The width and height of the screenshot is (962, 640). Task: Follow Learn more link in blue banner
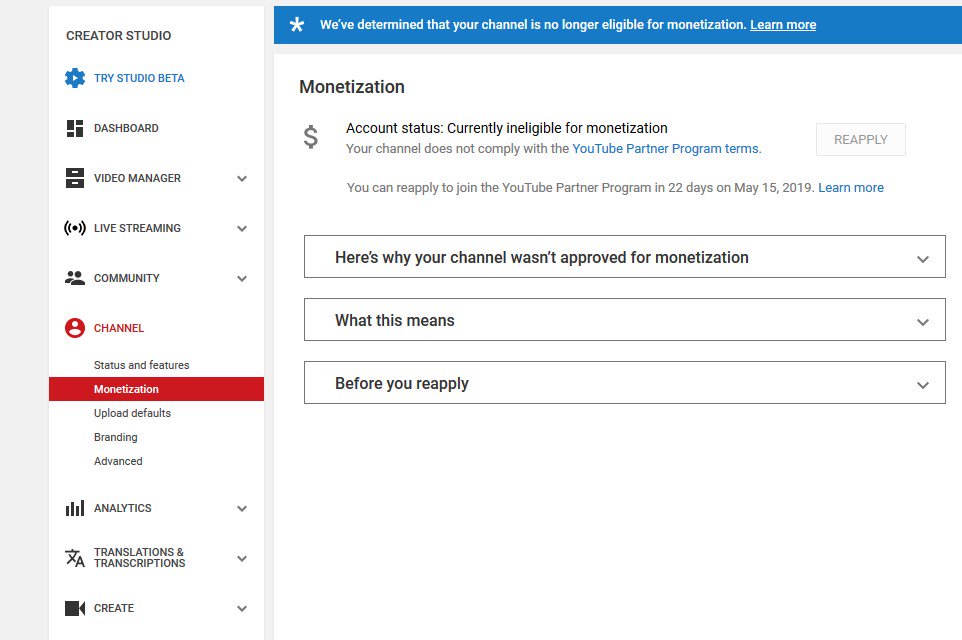pos(783,25)
